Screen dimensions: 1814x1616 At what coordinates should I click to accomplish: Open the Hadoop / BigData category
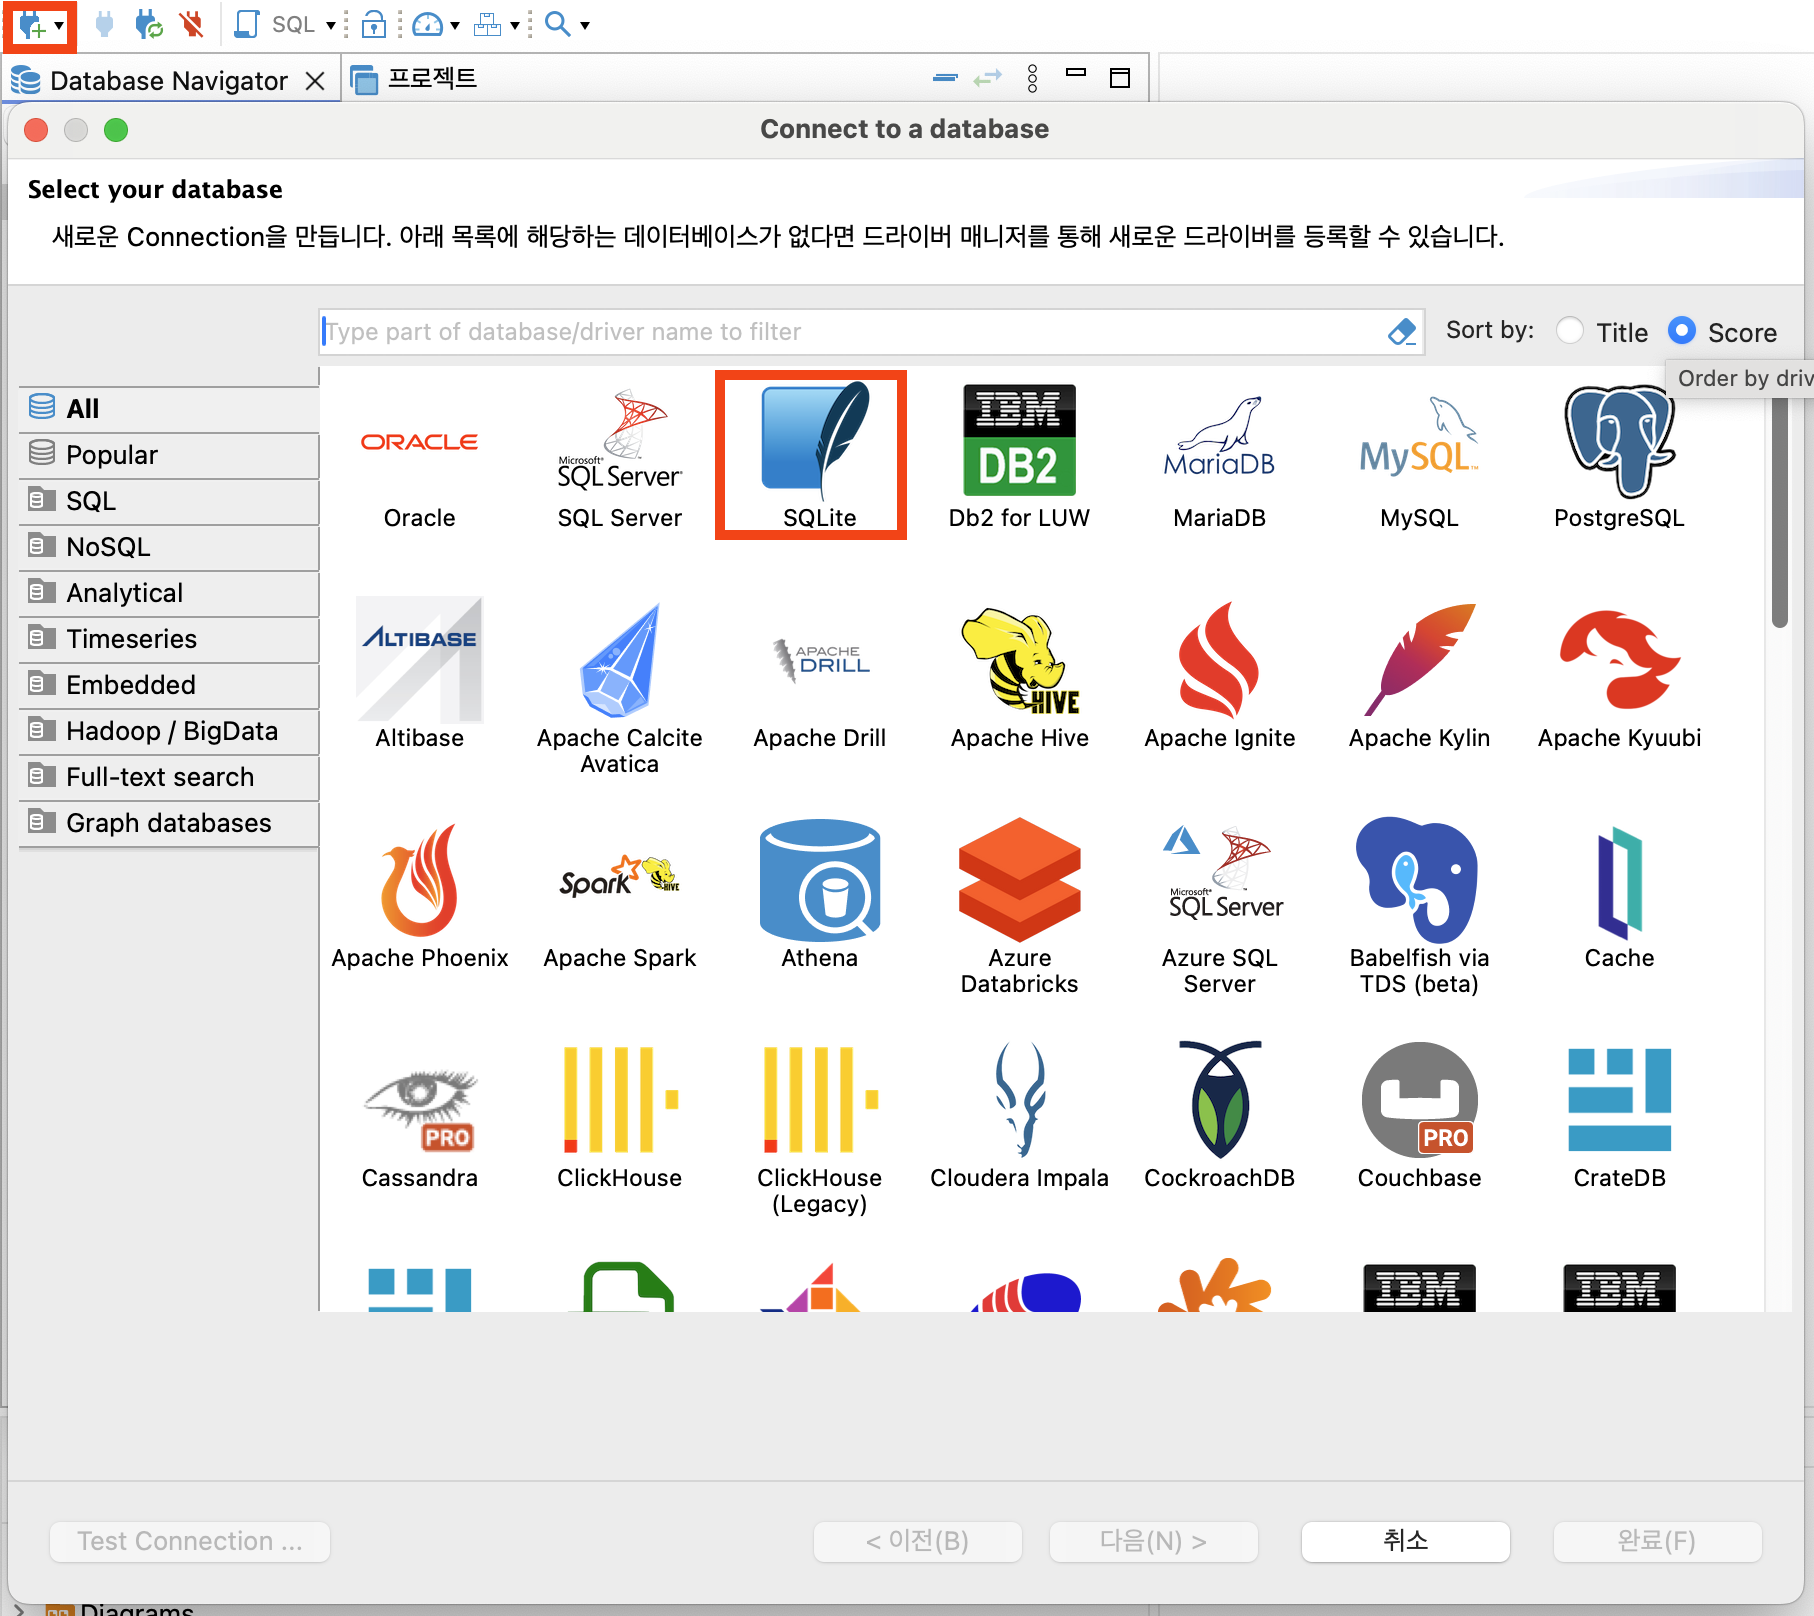tap(169, 730)
